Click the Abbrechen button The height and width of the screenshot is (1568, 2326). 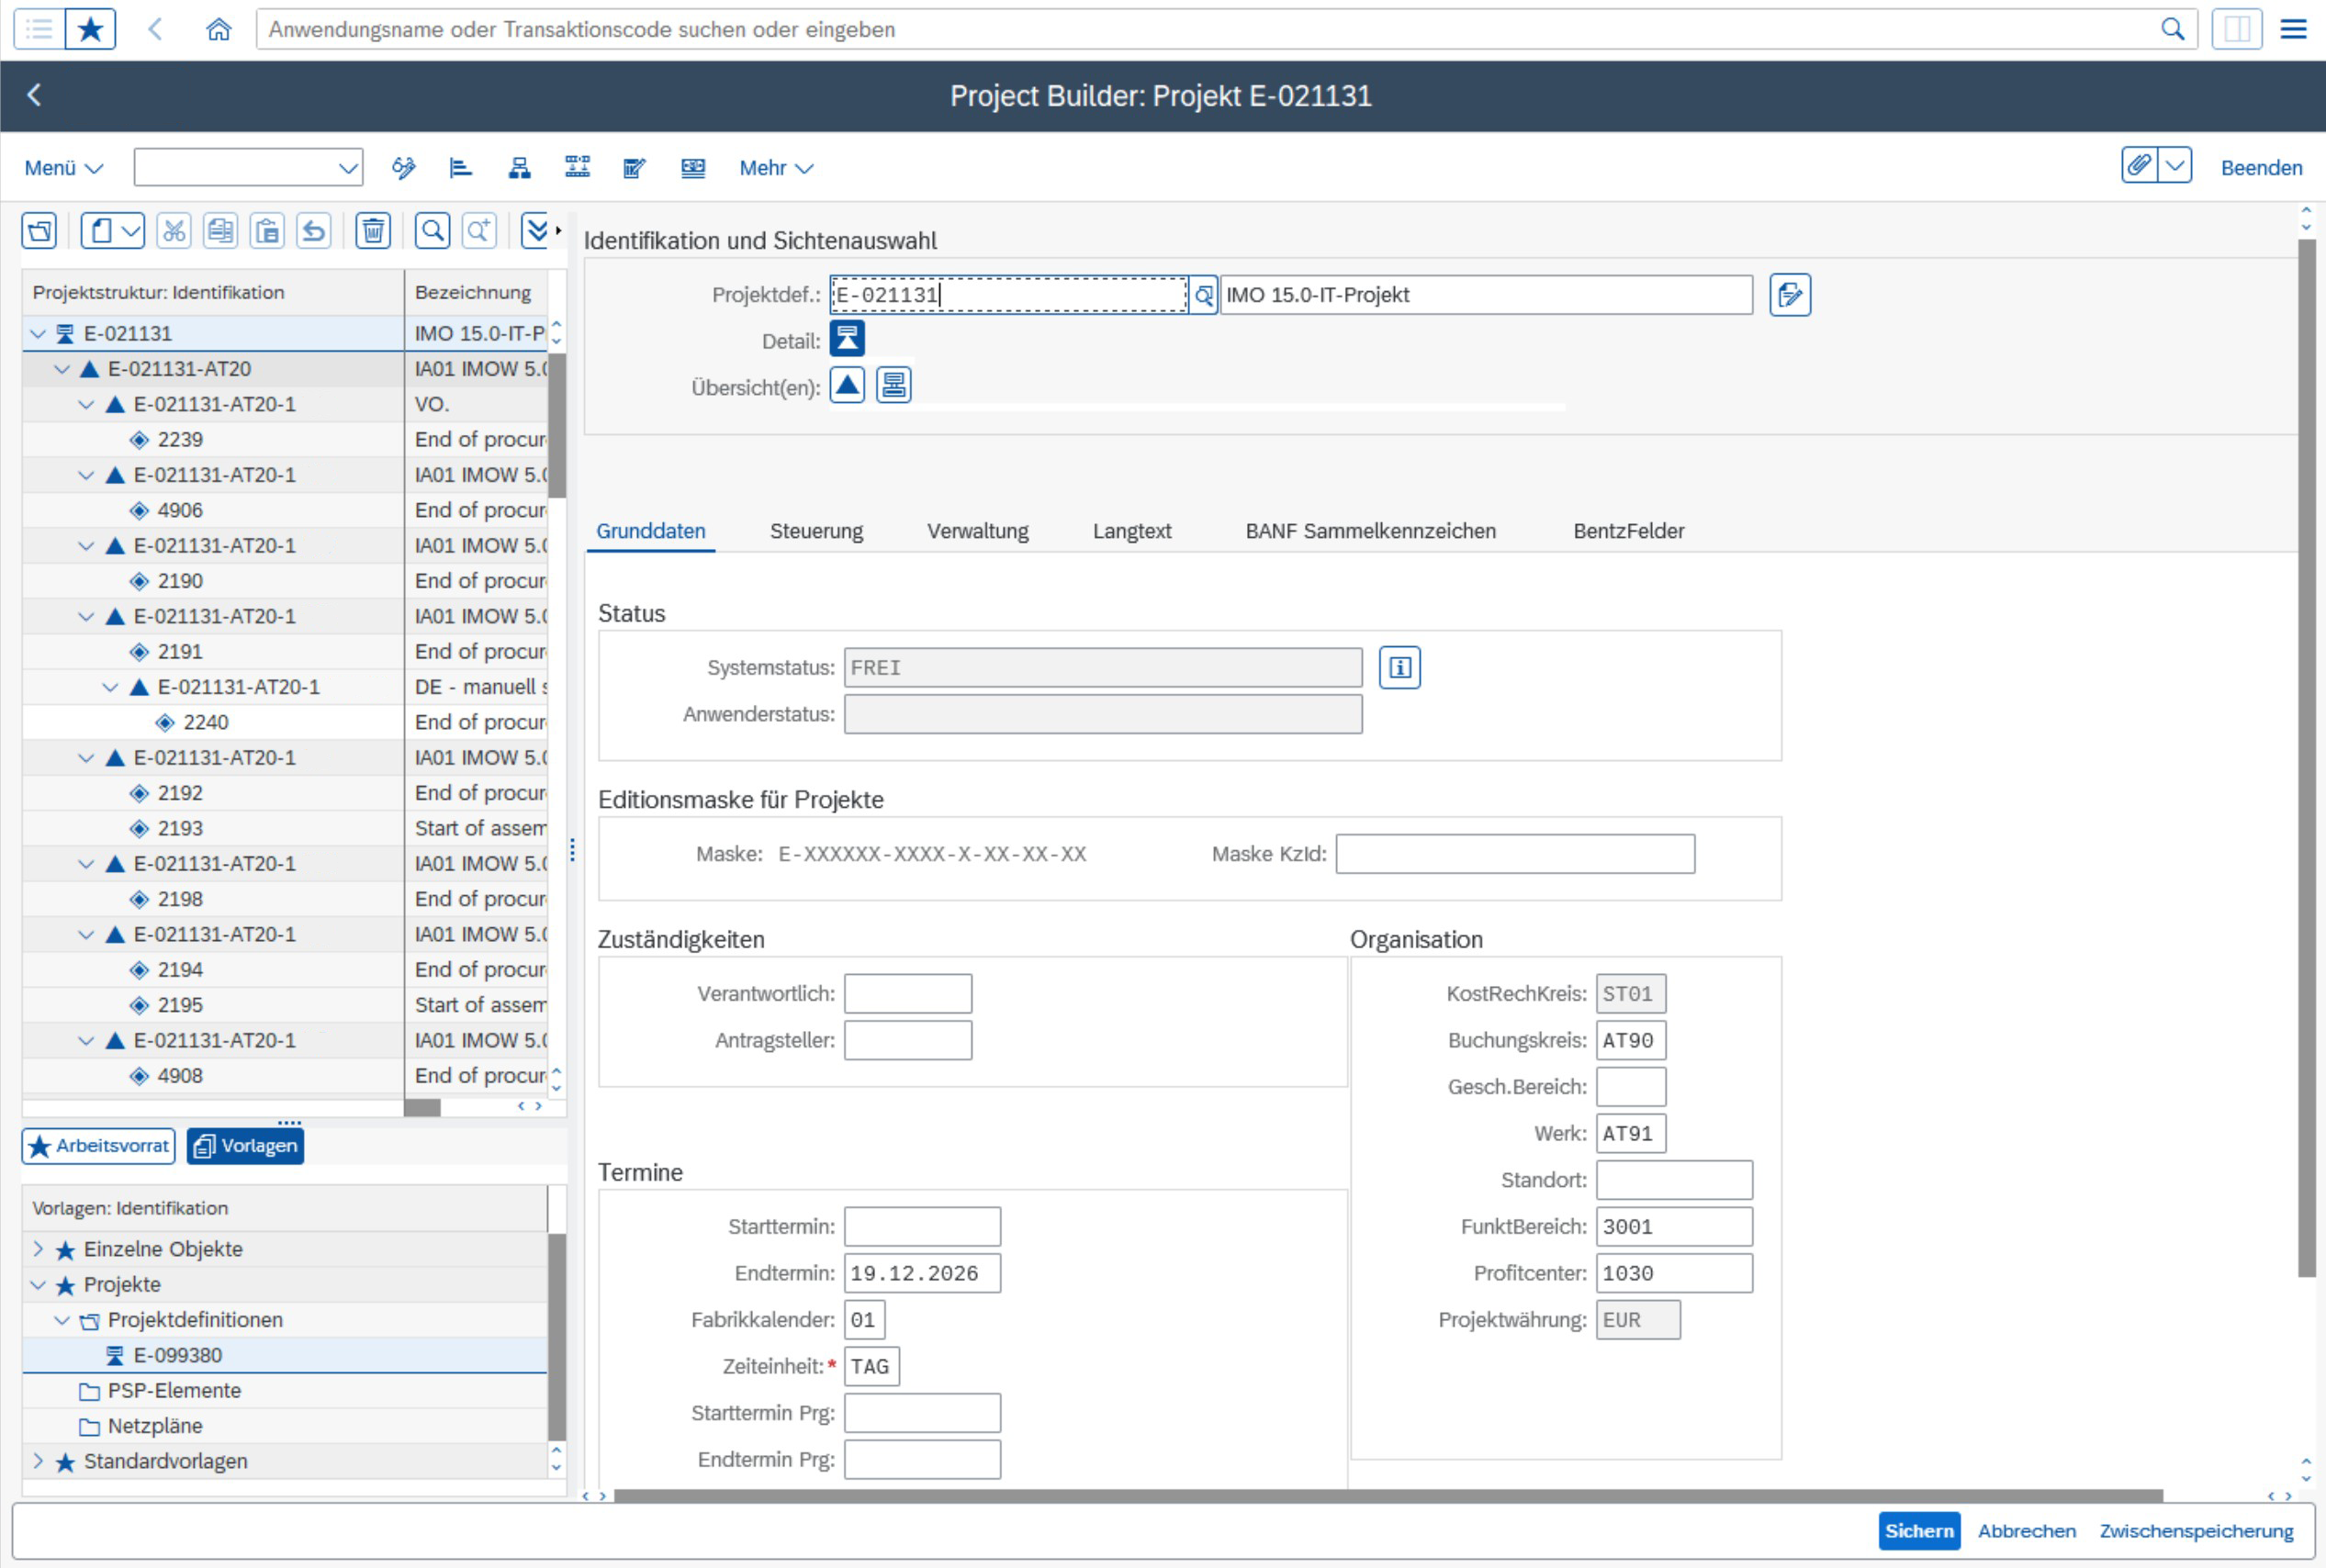click(x=2026, y=1530)
